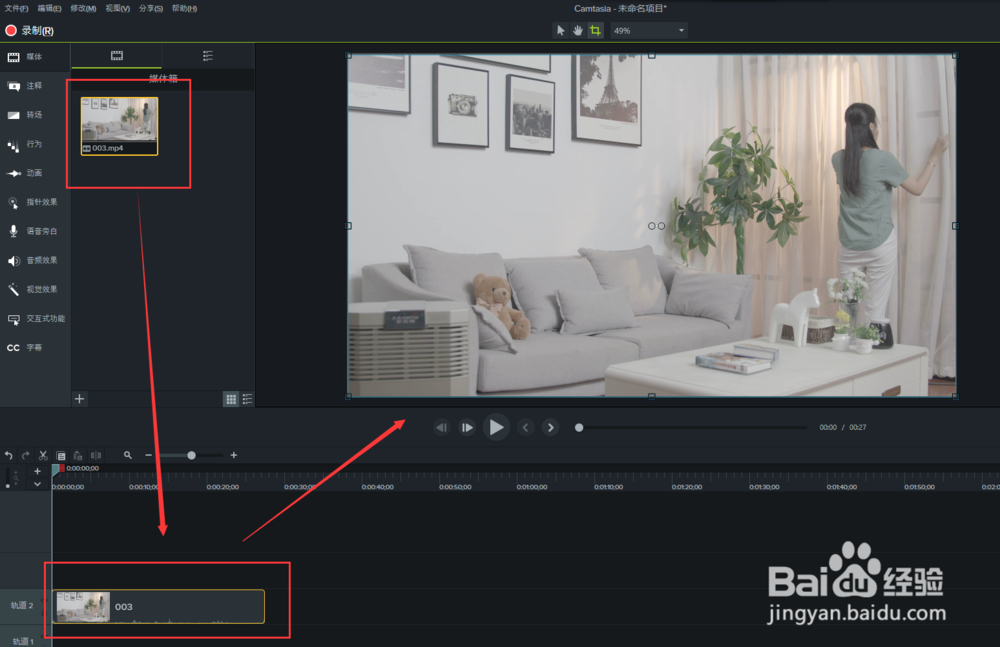Open the 49% canvas zoom dropdown

click(648, 30)
